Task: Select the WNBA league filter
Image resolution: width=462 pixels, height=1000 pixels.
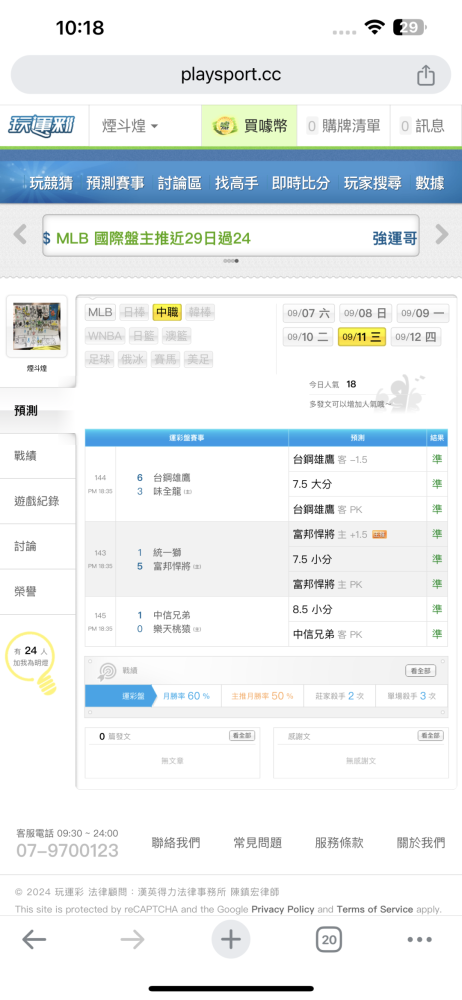Action: (x=105, y=336)
